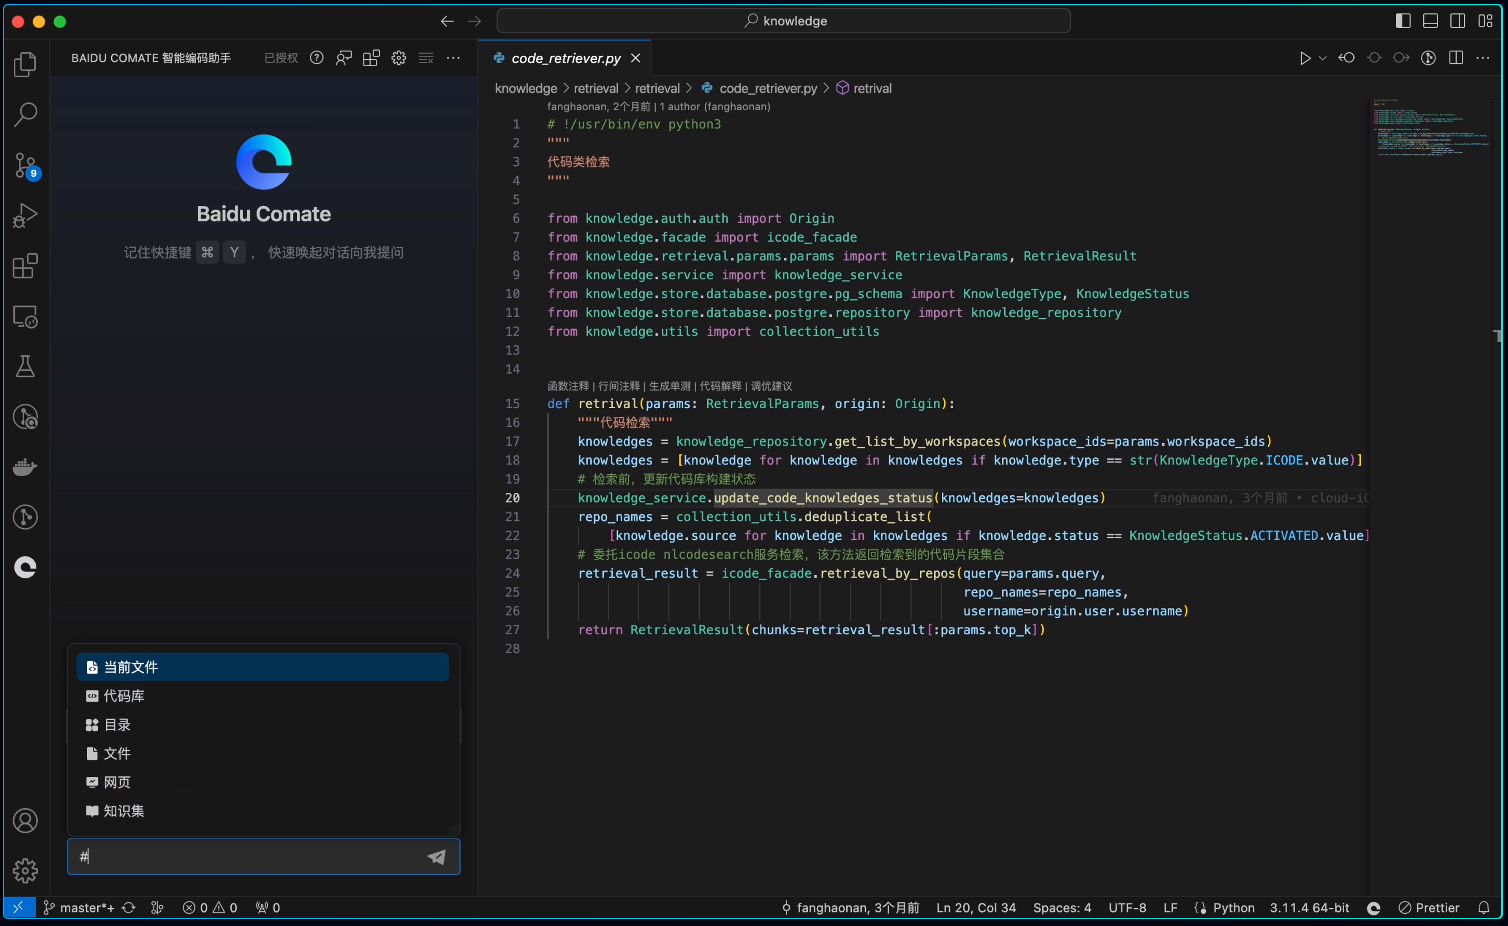Viewport: 1508px width, 926px height.
Task: Go to line via Ln 20, Col 34
Action: [x=976, y=908]
